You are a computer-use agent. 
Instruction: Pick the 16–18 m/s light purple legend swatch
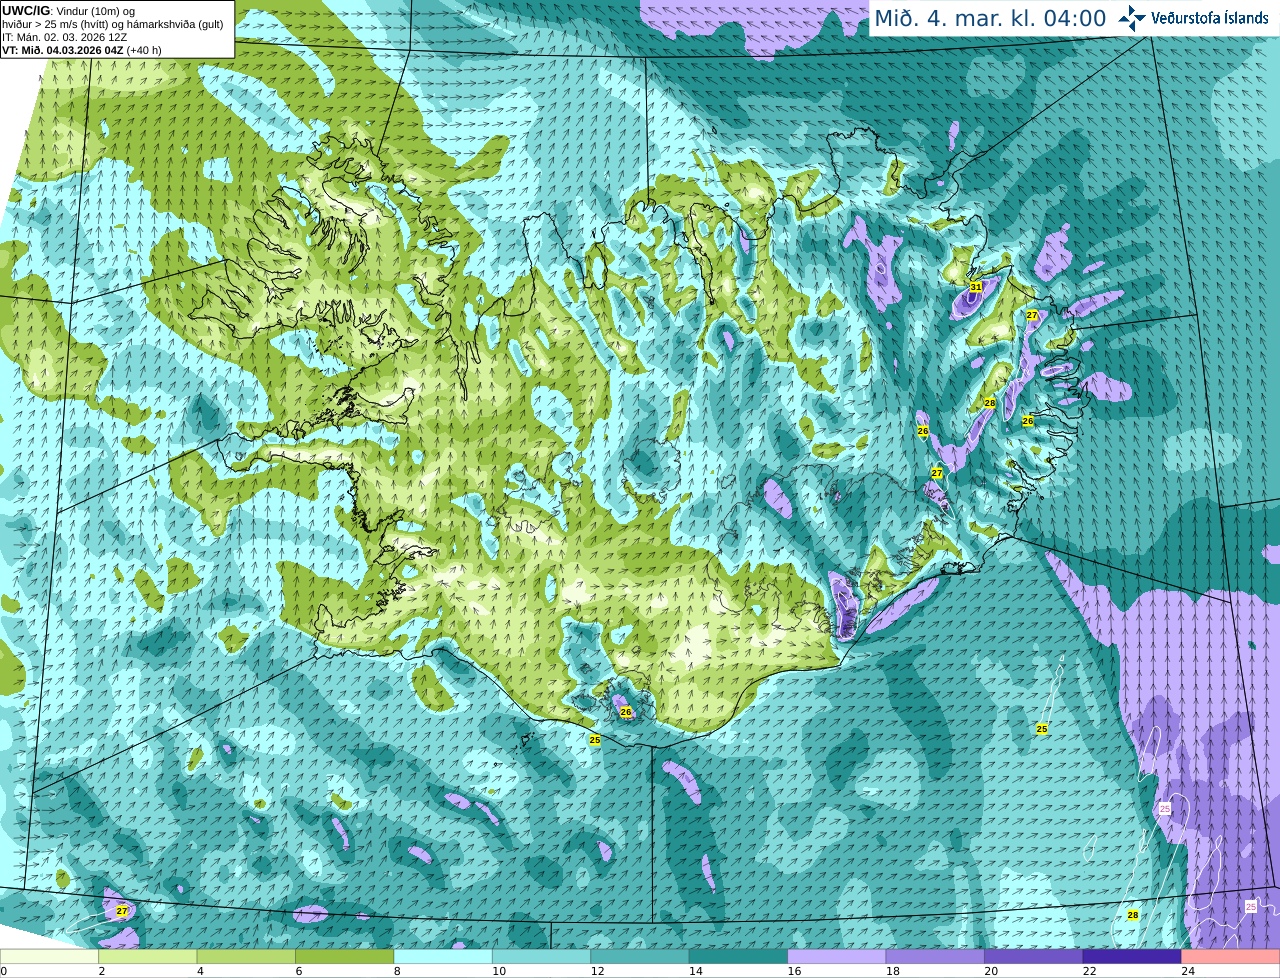coord(837,956)
